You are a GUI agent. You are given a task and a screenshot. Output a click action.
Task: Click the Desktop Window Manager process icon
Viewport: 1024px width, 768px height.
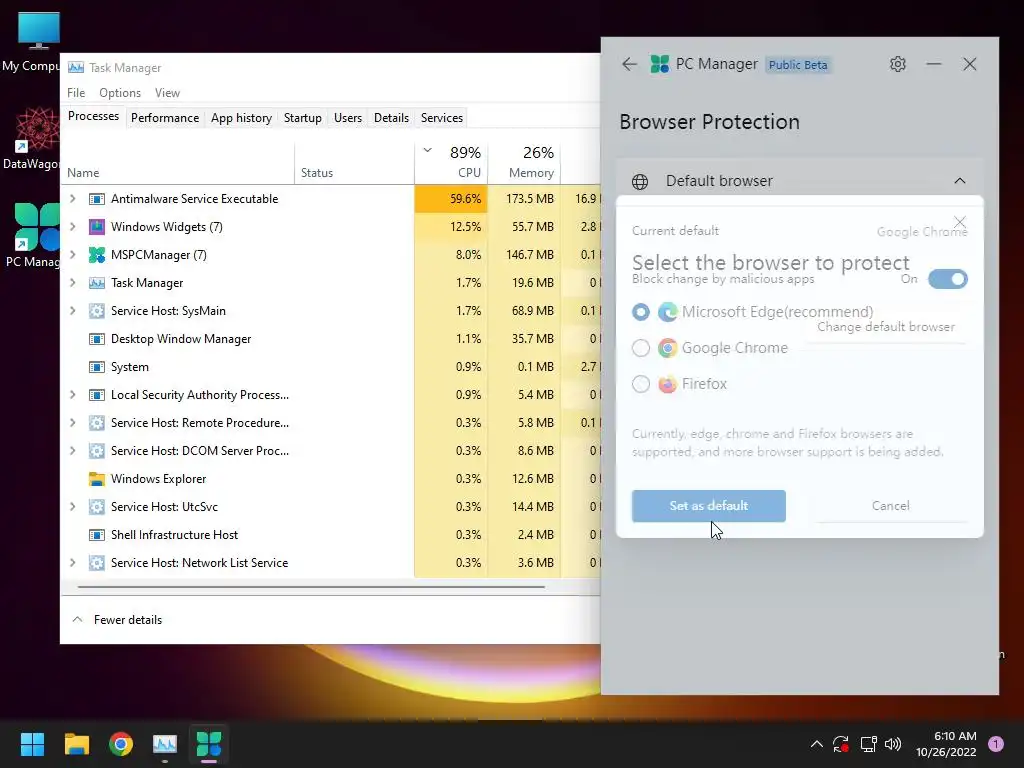click(97, 340)
